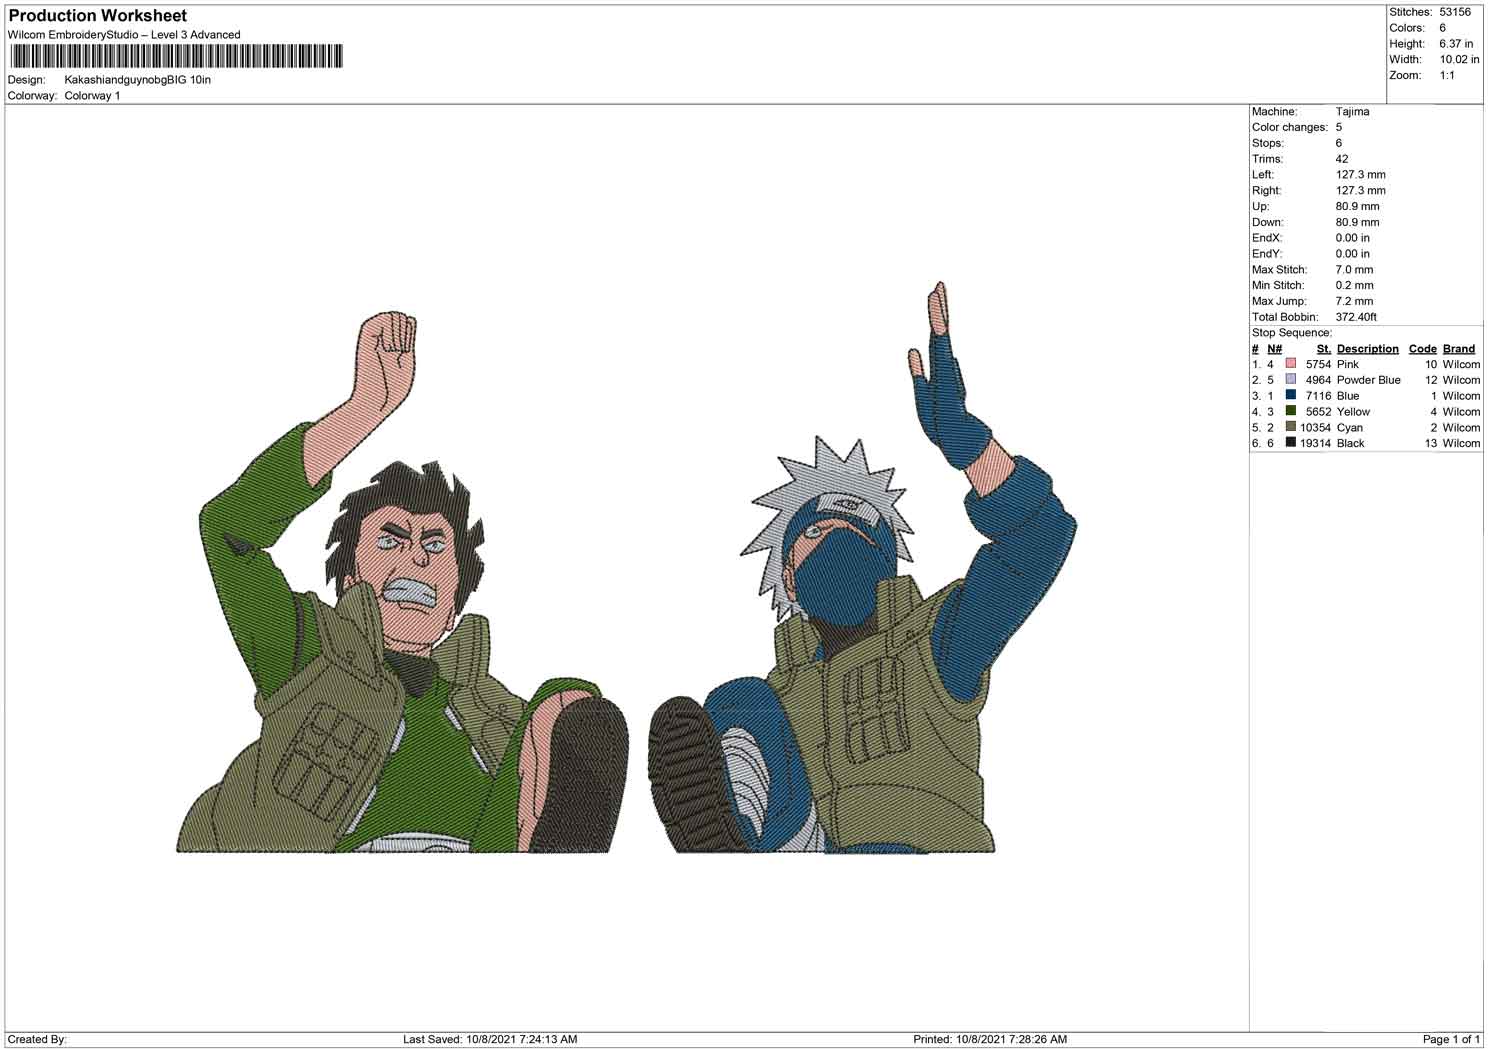The image size is (1488, 1049).
Task: Click stitch count "4964" in Powder Blue row
Action: tap(1318, 380)
